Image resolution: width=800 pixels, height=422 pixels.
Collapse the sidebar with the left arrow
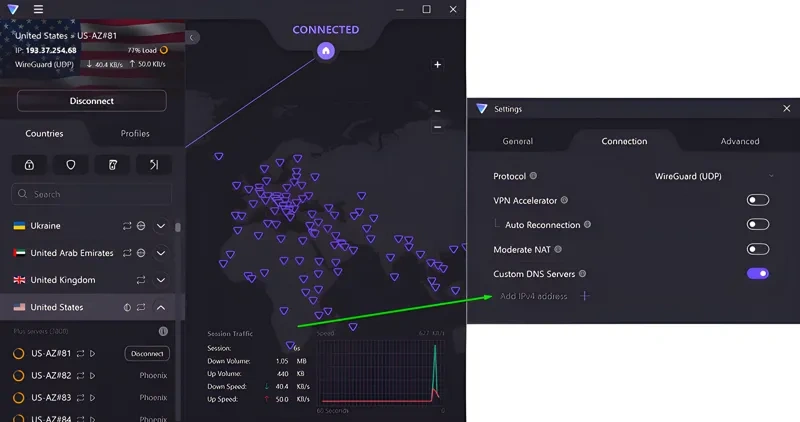[x=192, y=37]
